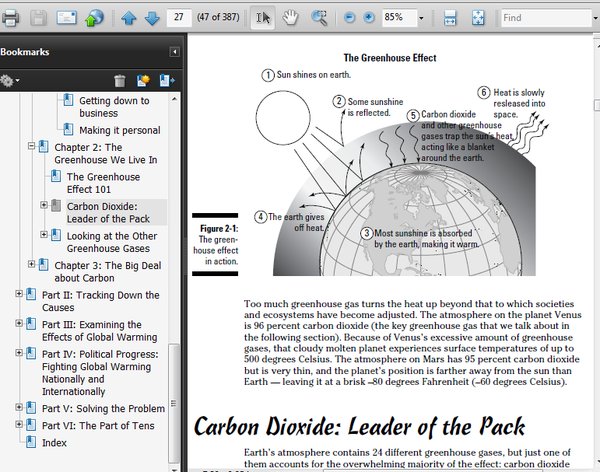Go to next page with down arrow
The height and width of the screenshot is (472, 600).
point(151,18)
